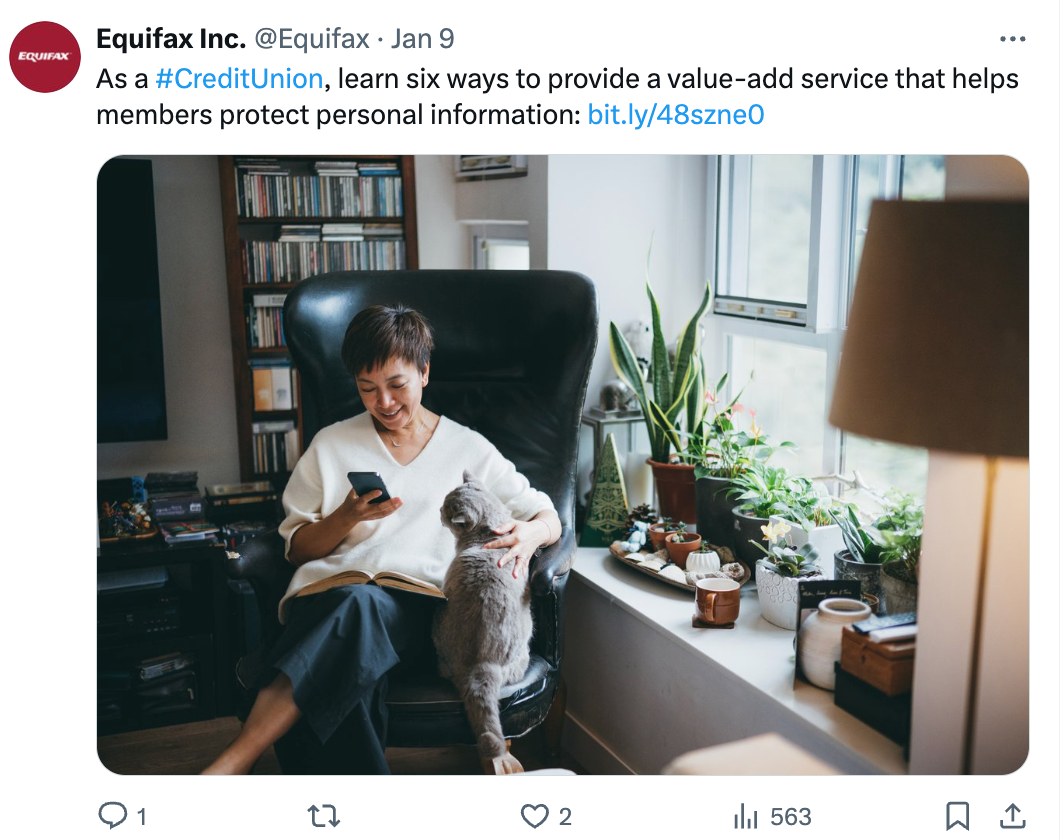The height and width of the screenshot is (840, 1060).
Task: View the reply count
Action: click(x=140, y=816)
